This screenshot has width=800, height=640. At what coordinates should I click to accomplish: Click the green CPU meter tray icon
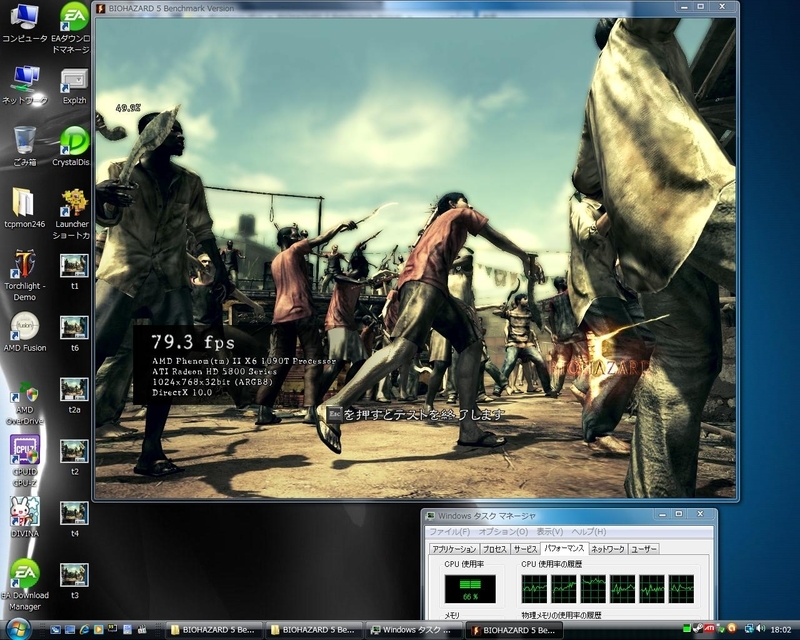(687, 629)
